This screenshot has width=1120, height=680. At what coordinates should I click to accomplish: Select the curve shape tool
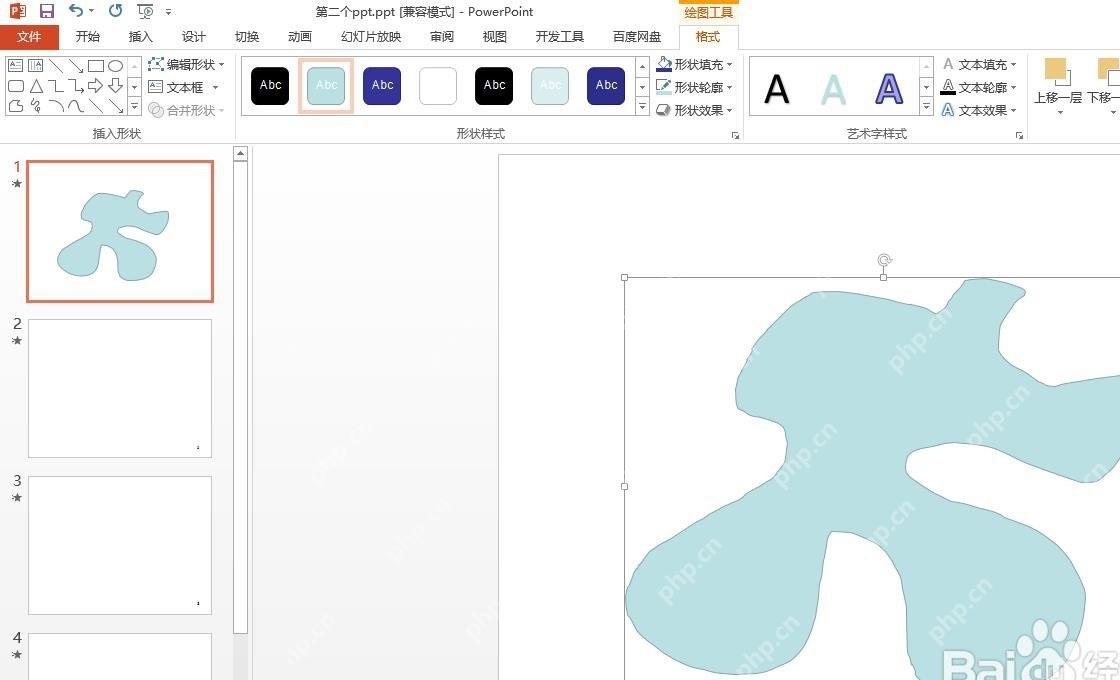click(x=76, y=106)
